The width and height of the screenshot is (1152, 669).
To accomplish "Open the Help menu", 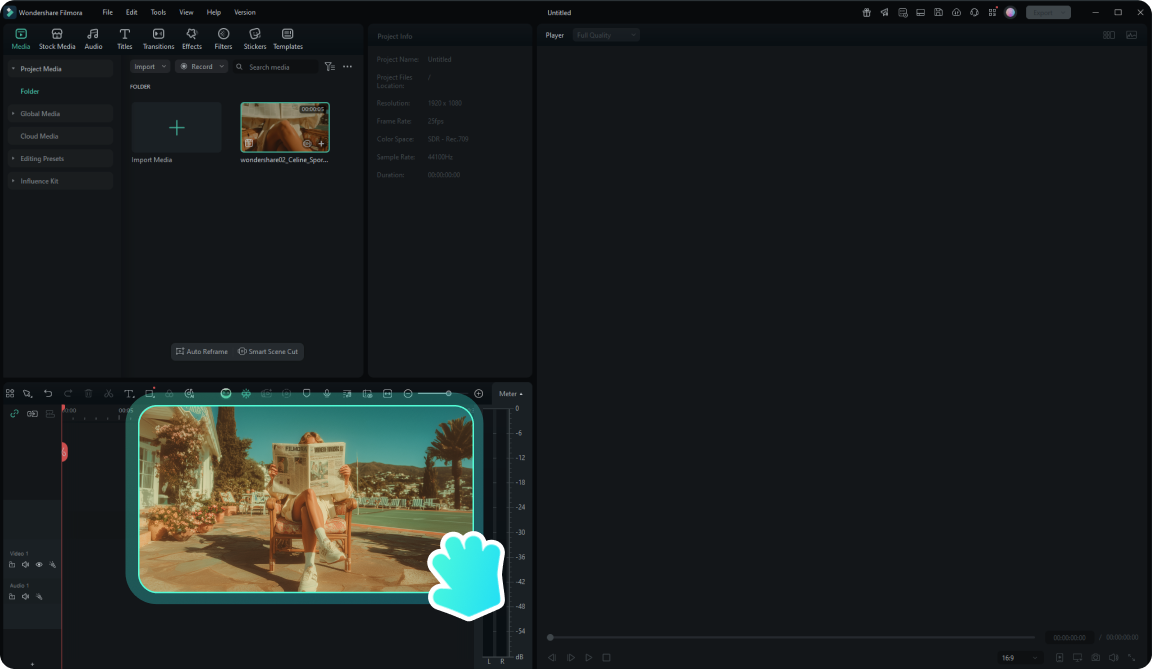I will tap(214, 12).
